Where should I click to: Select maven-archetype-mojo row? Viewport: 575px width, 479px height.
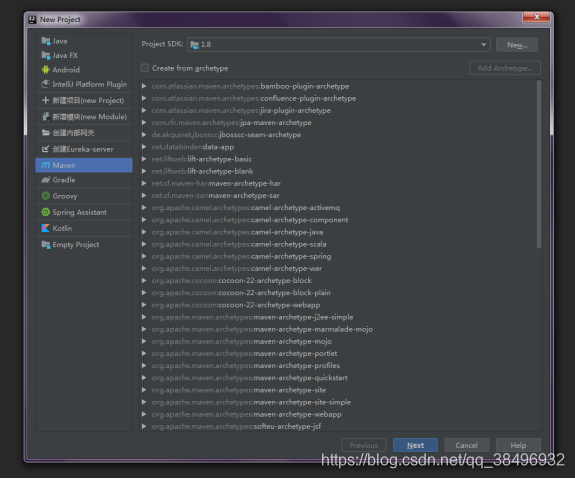(x=337, y=341)
